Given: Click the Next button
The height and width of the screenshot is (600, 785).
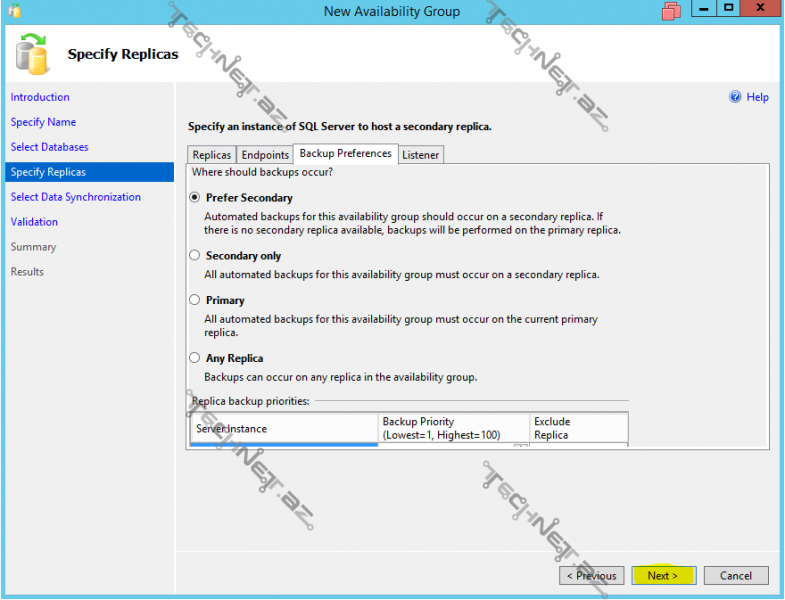Looking at the screenshot, I should click(662, 576).
